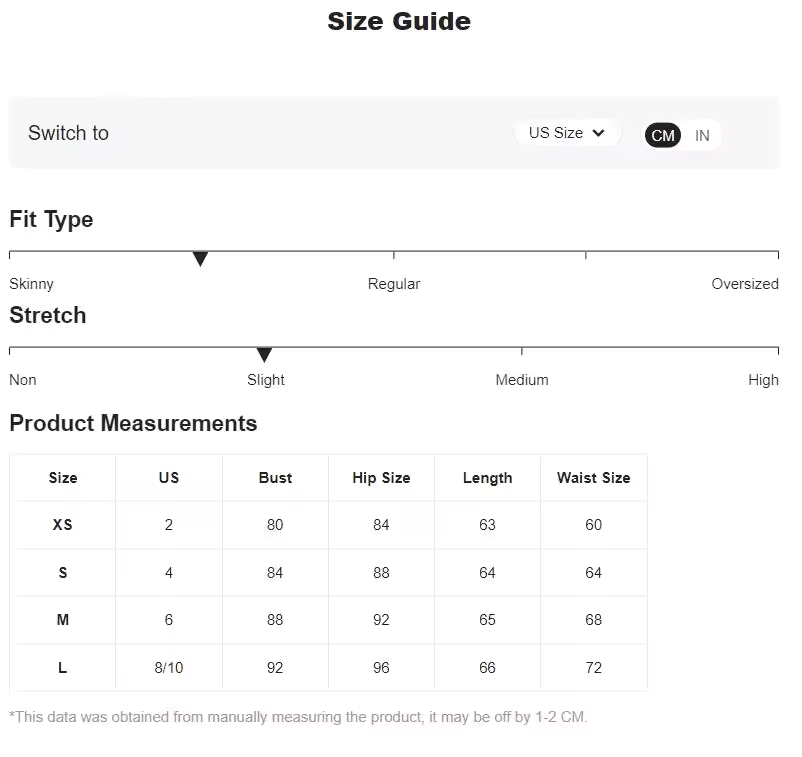Click the Slight stretch label
Viewport: 802px width, 757px height.
pos(266,380)
